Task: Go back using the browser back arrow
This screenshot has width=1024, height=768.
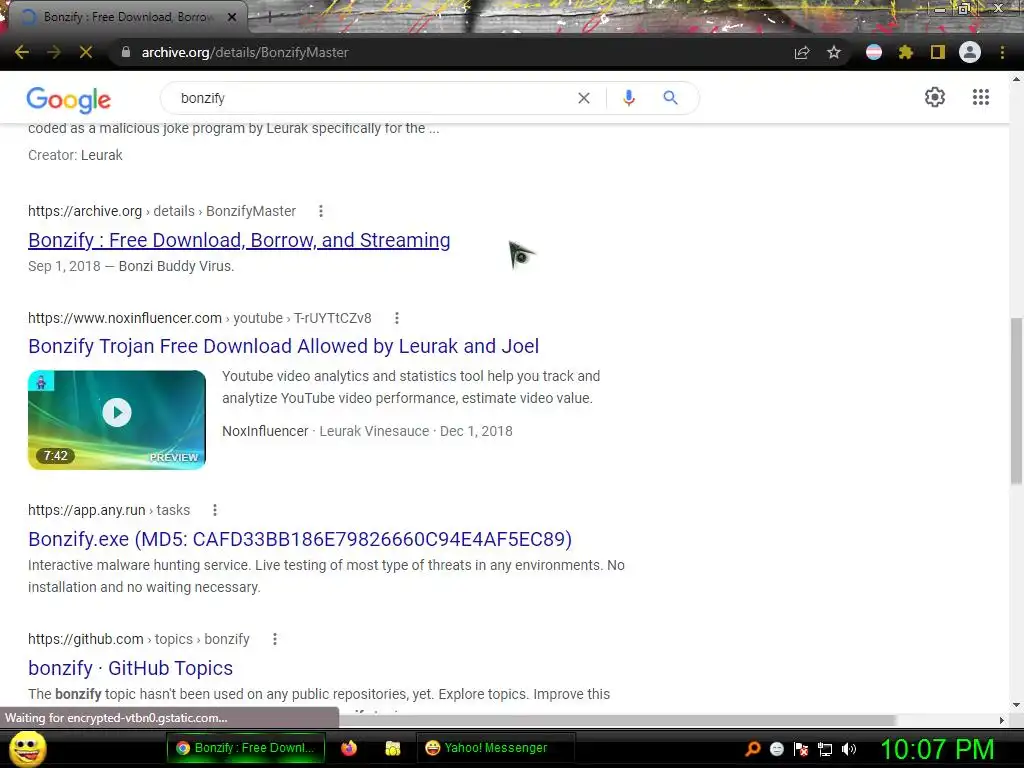Action: pos(22,52)
